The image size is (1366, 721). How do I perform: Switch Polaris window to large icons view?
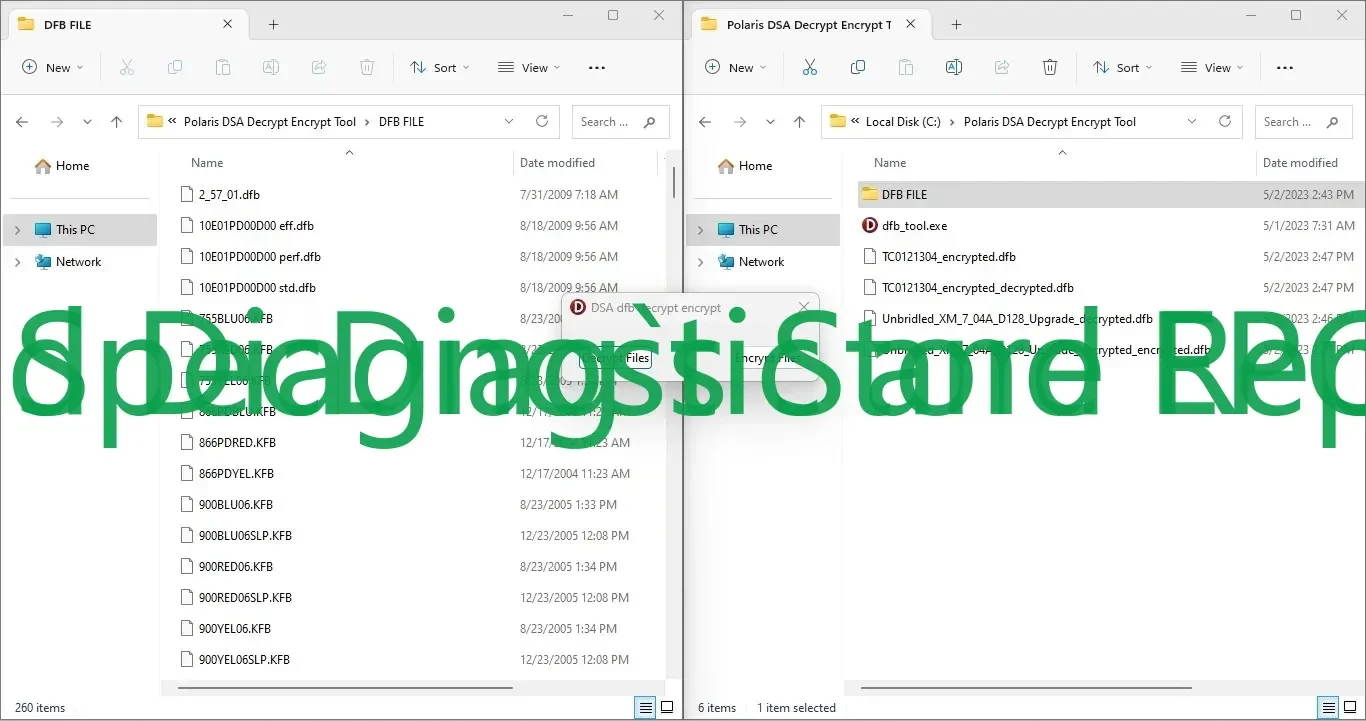1350,707
